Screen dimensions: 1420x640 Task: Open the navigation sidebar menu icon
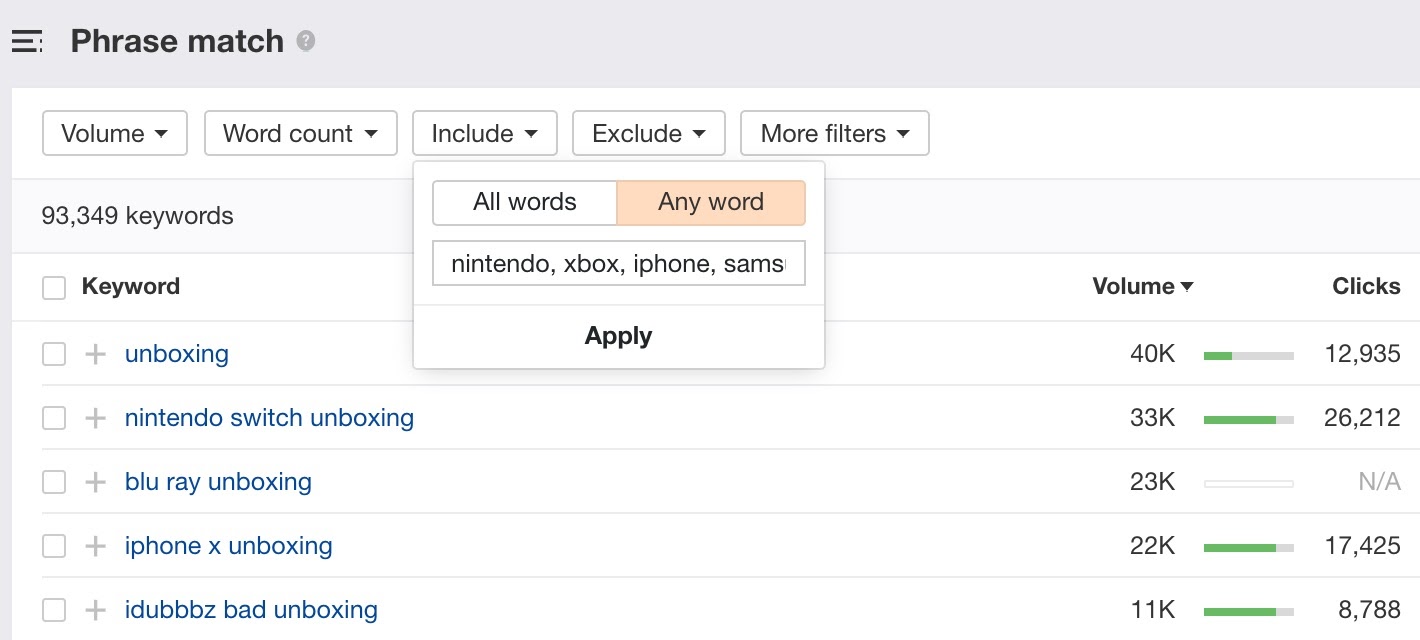coord(27,41)
